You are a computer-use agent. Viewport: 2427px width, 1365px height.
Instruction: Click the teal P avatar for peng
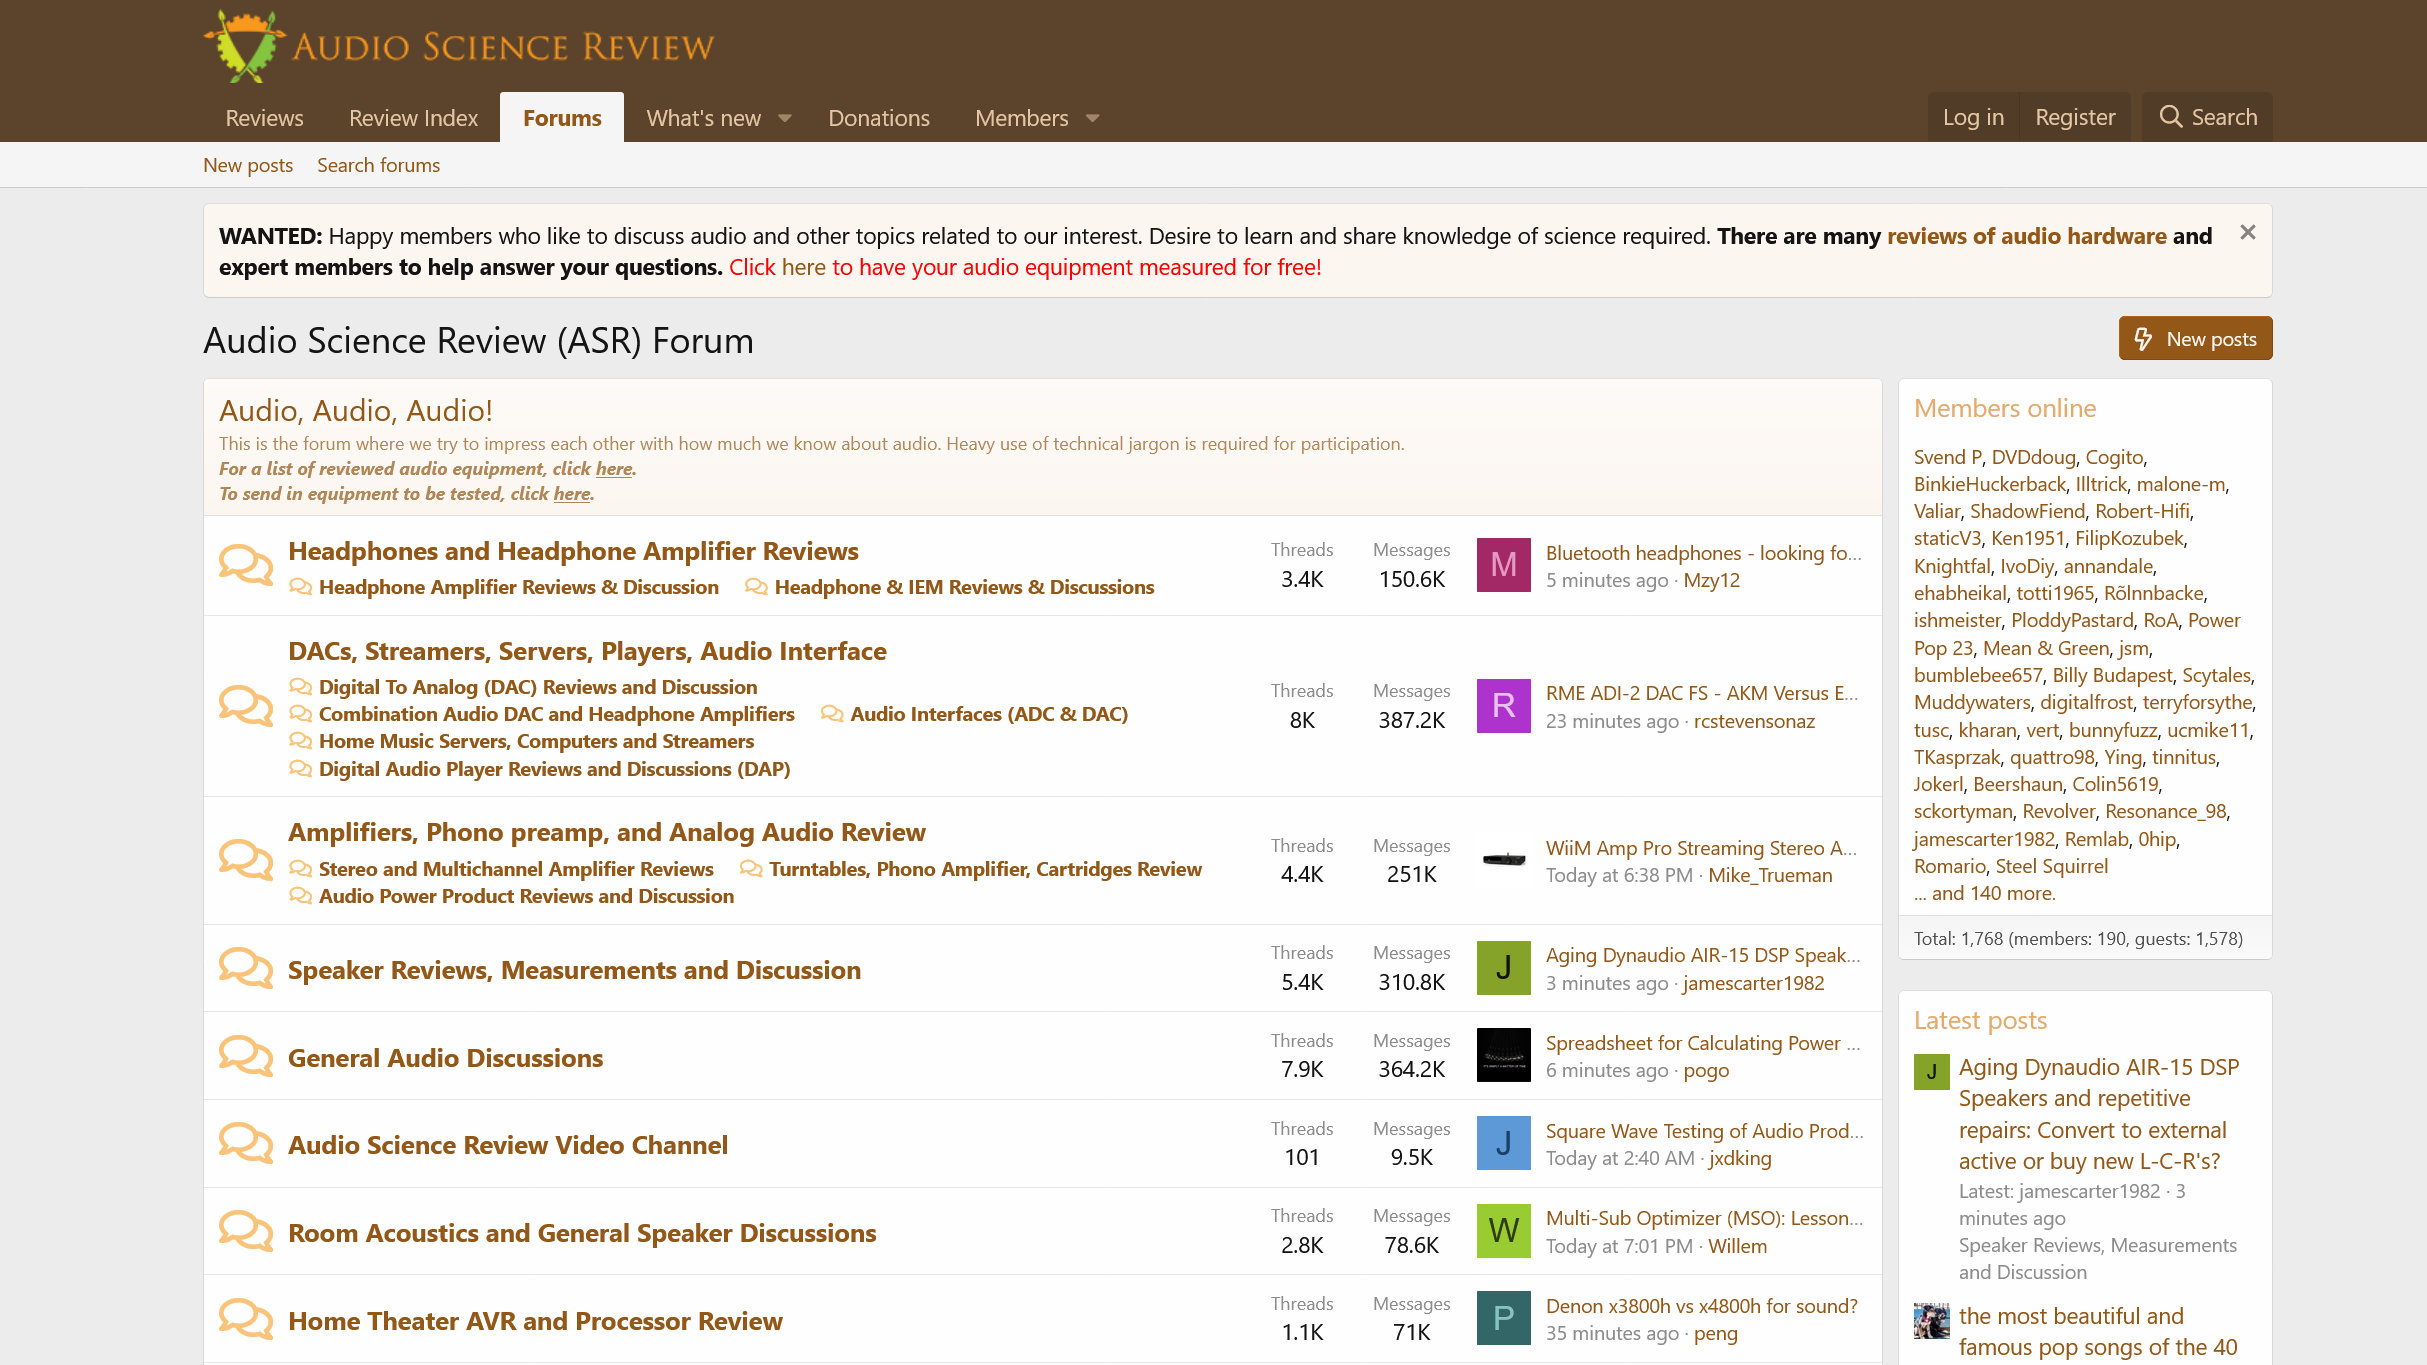(x=1503, y=1318)
